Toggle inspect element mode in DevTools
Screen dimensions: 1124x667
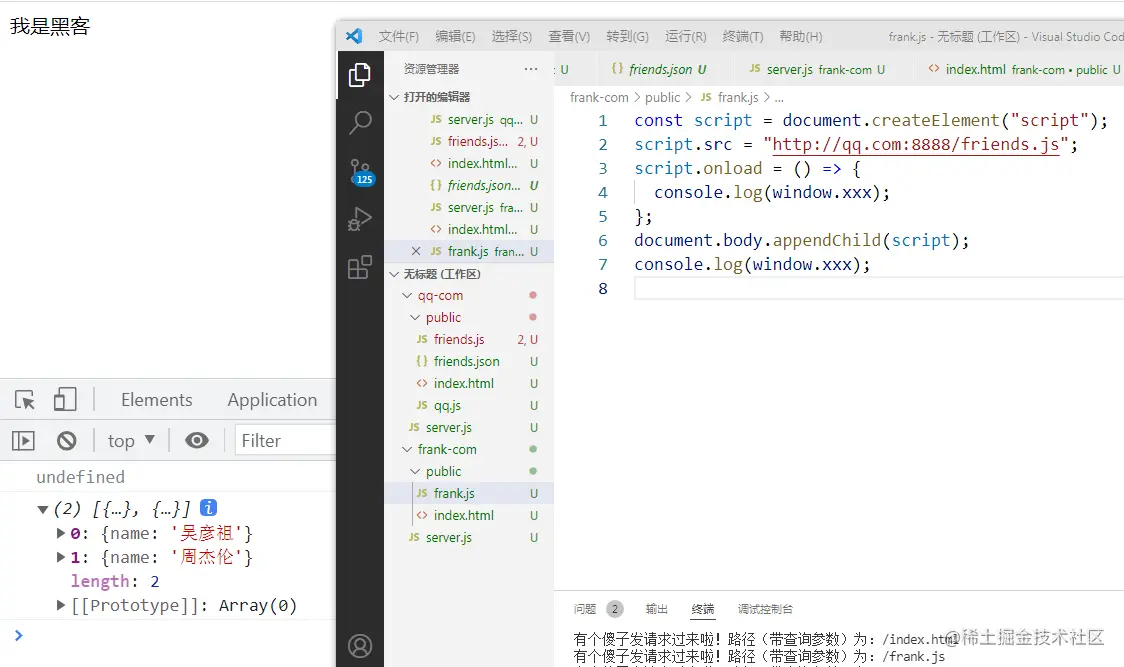(x=24, y=399)
